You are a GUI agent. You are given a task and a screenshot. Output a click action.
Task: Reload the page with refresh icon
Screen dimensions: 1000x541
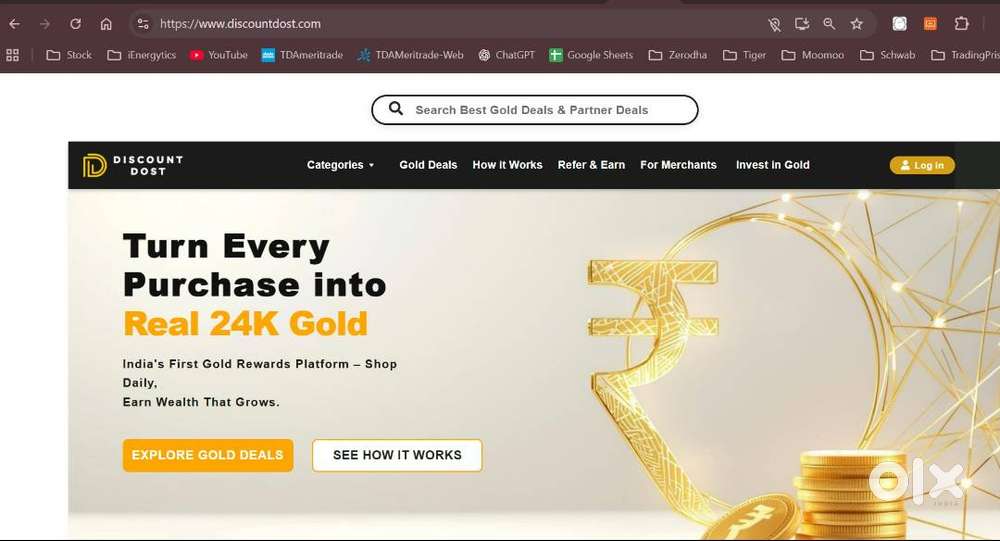(75, 24)
